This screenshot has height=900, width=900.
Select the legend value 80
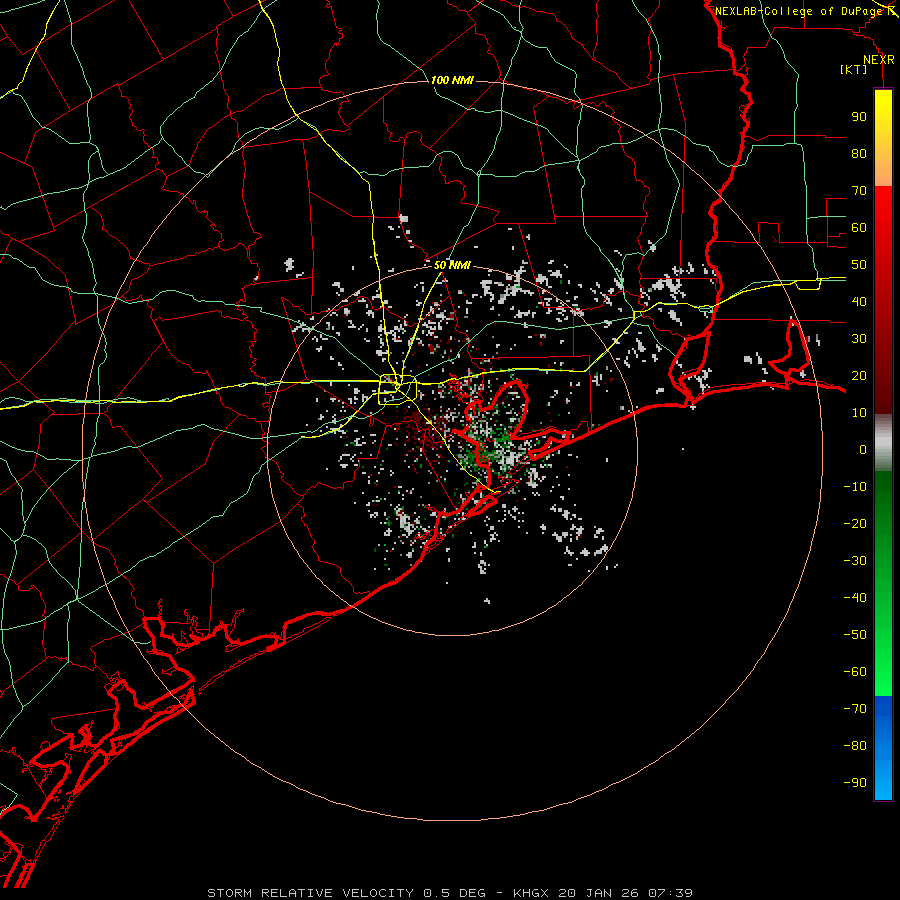point(859,154)
